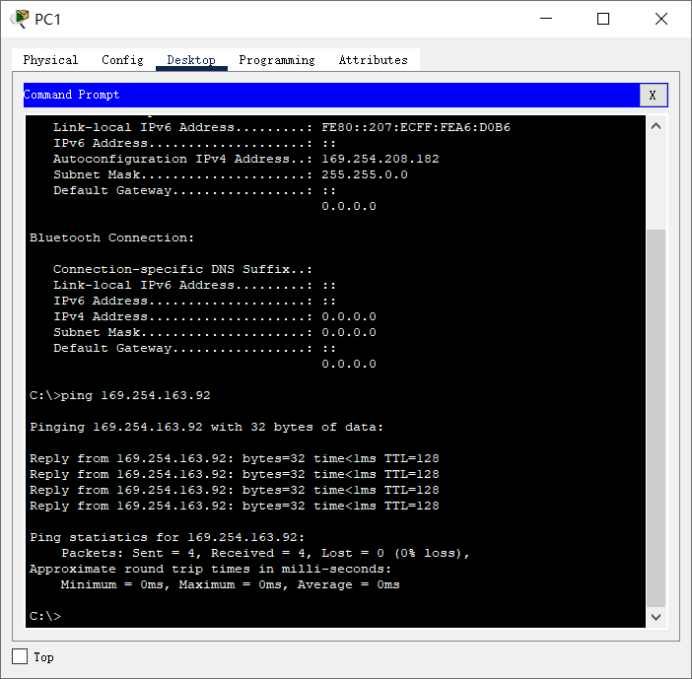Close the PC1 window
The width and height of the screenshot is (692, 679).
coord(661,19)
